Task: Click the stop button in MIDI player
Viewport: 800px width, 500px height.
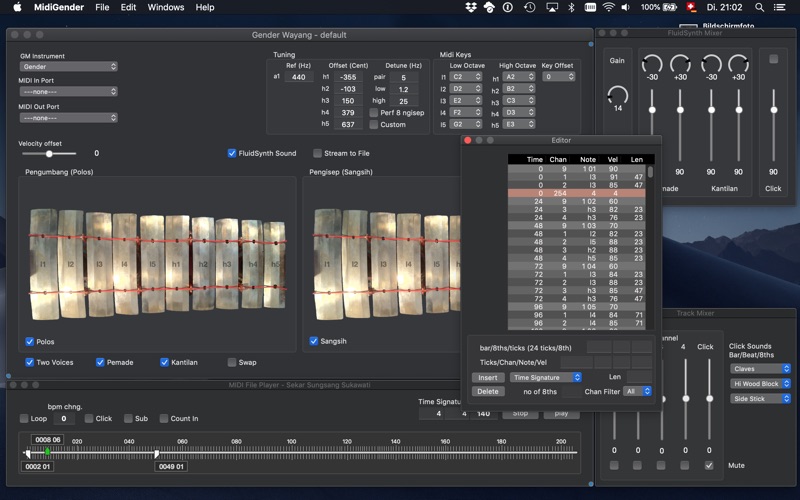Action: tap(520, 413)
